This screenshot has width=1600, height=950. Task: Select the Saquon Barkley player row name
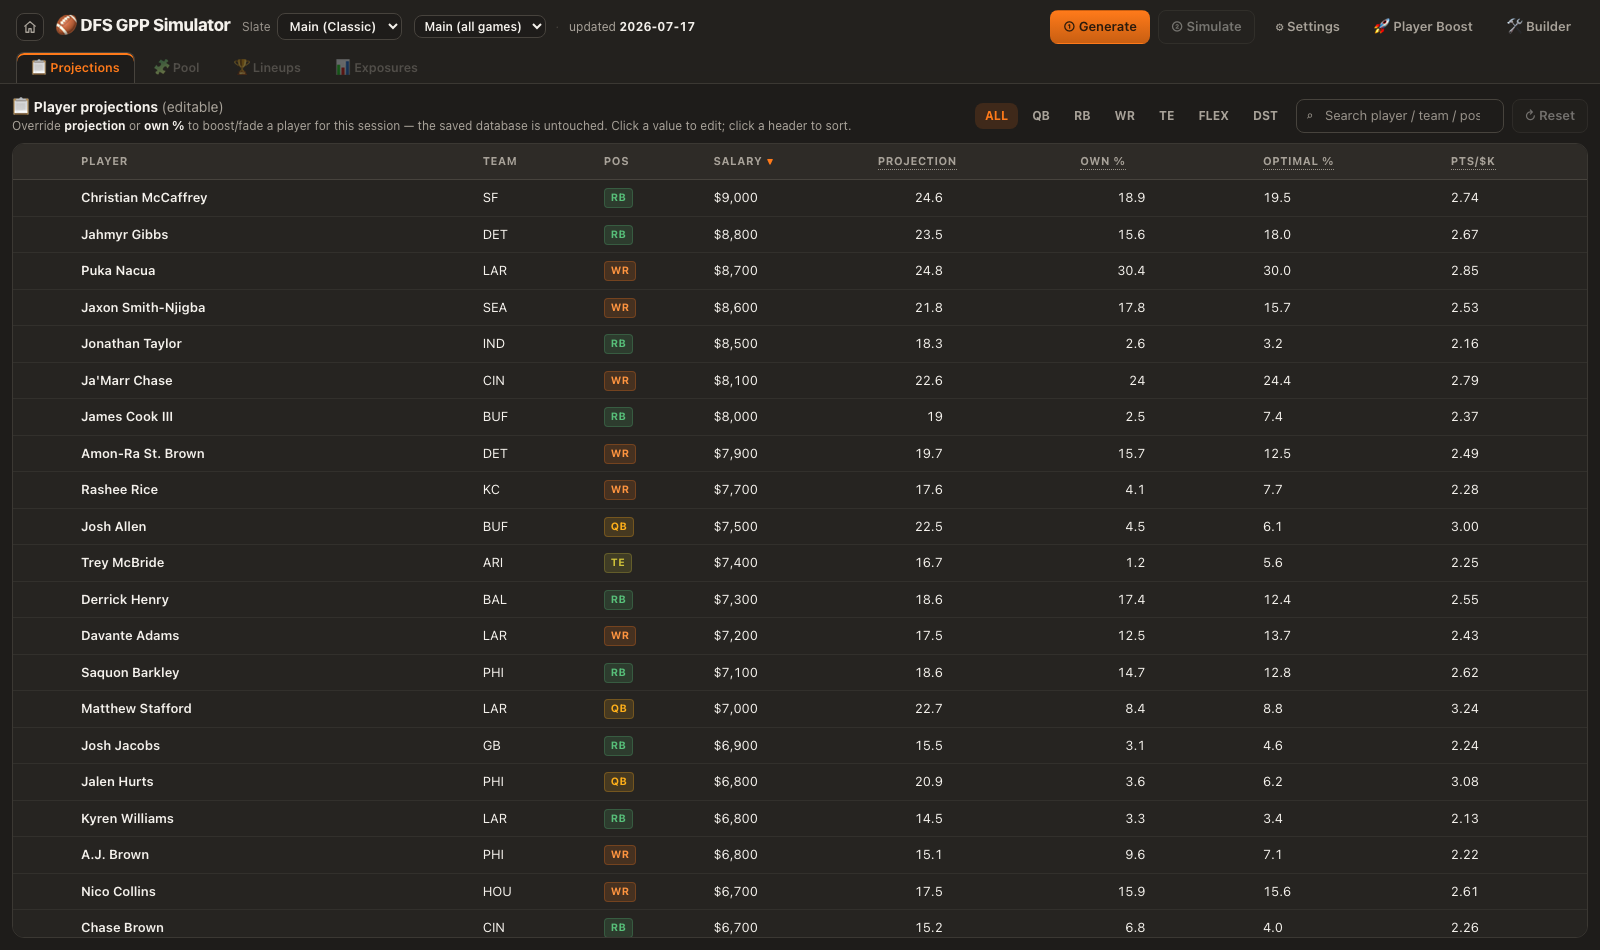coord(130,673)
